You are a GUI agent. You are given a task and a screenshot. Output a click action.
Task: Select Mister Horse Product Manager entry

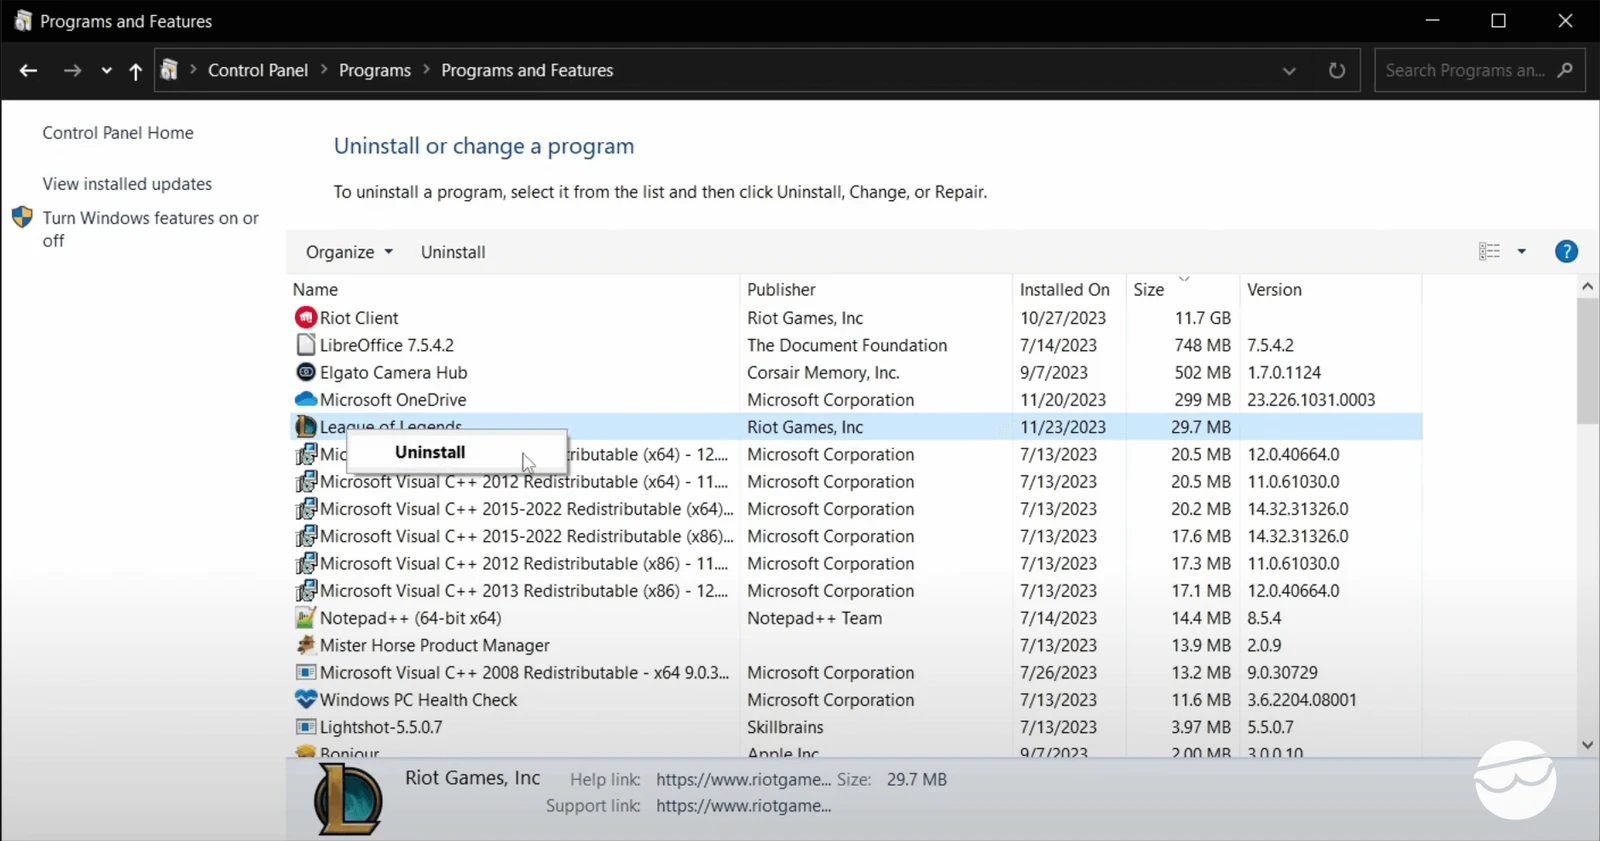tap(435, 646)
